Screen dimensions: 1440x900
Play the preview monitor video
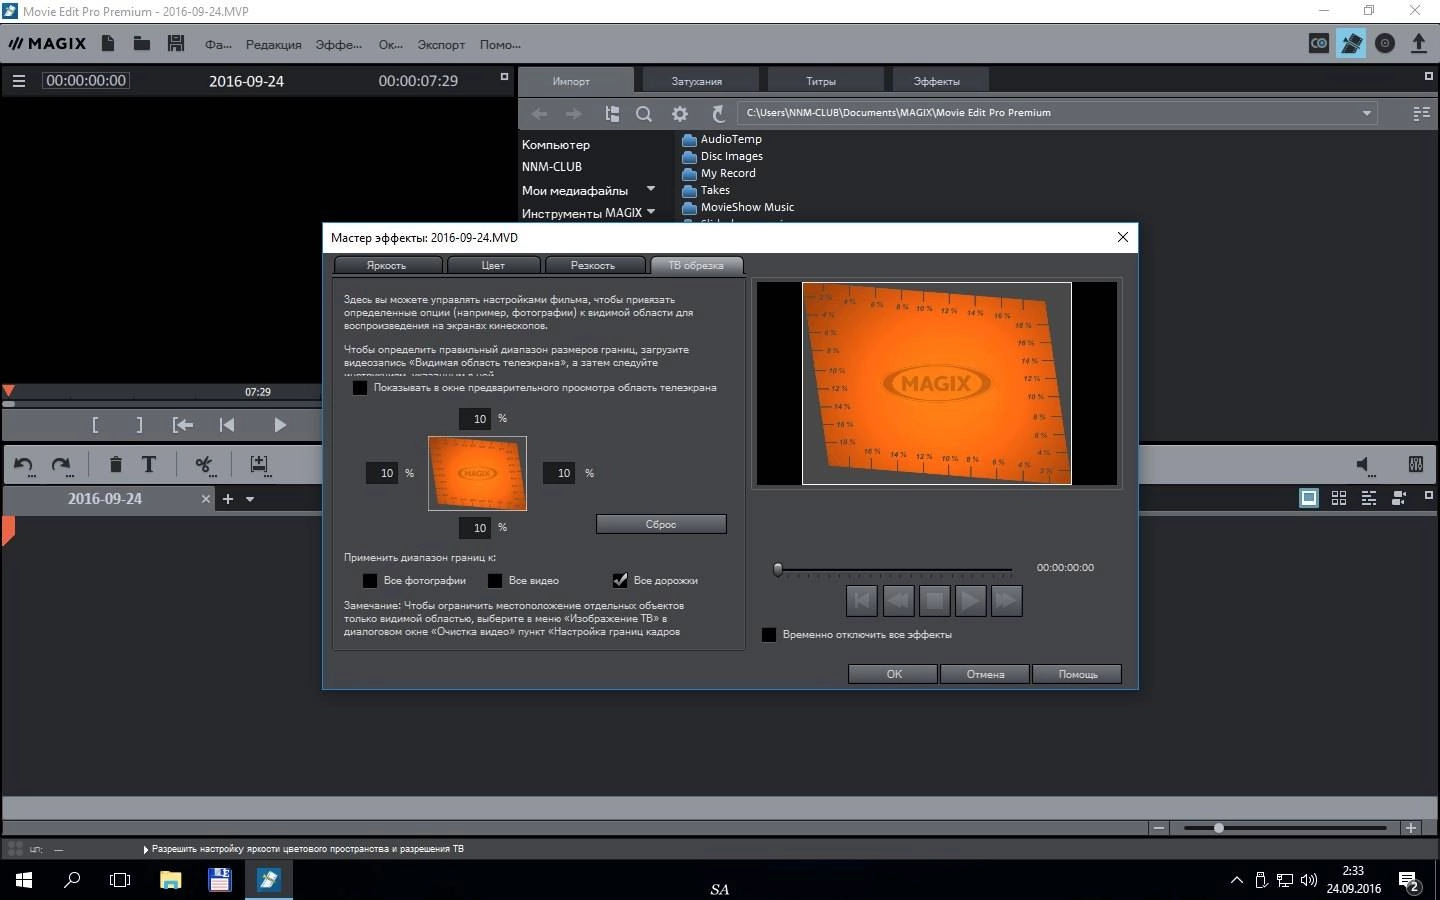pyautogui.click(x=280, y=425)
